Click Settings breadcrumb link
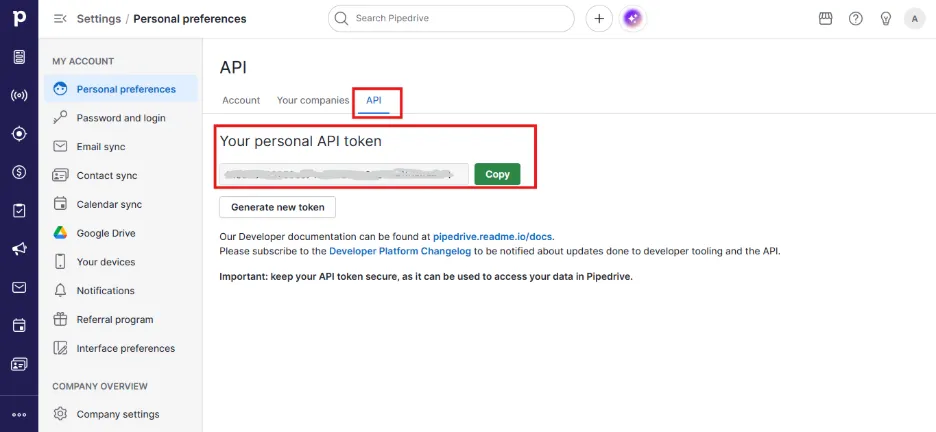 coord(99,18)
